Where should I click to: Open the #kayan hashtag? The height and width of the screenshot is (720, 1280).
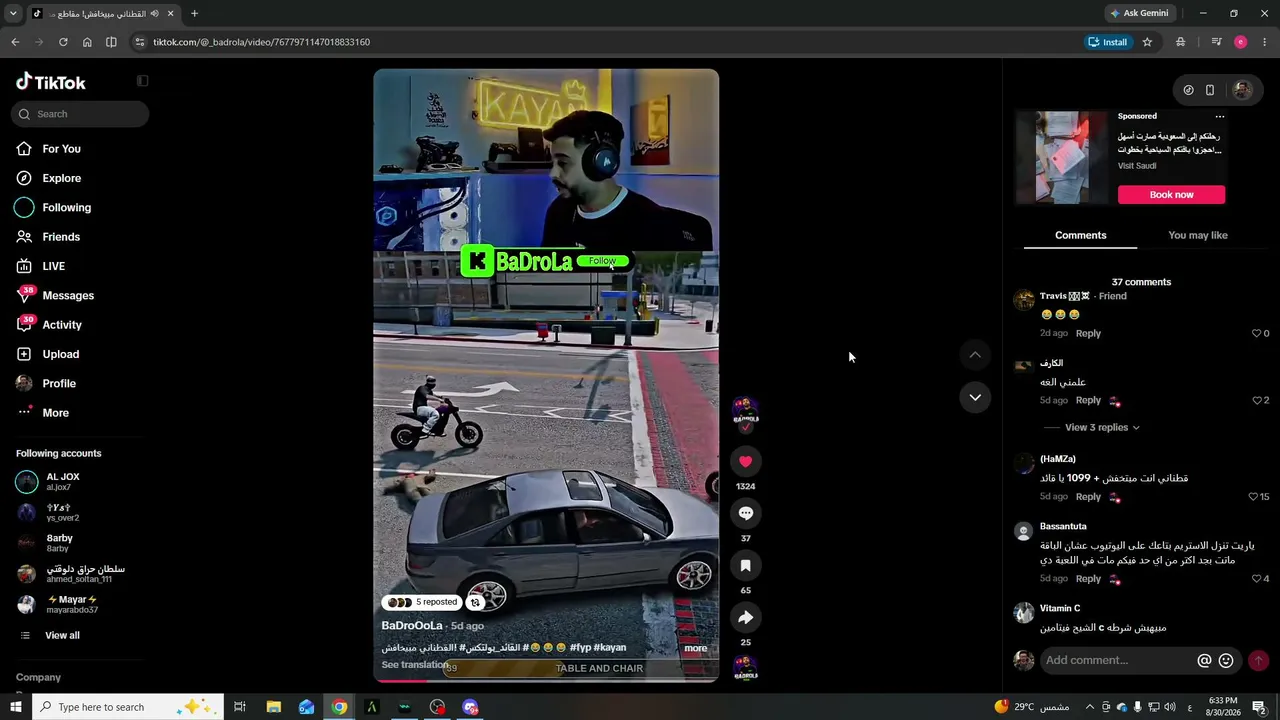pyautogui.click(x=610, y=648)
